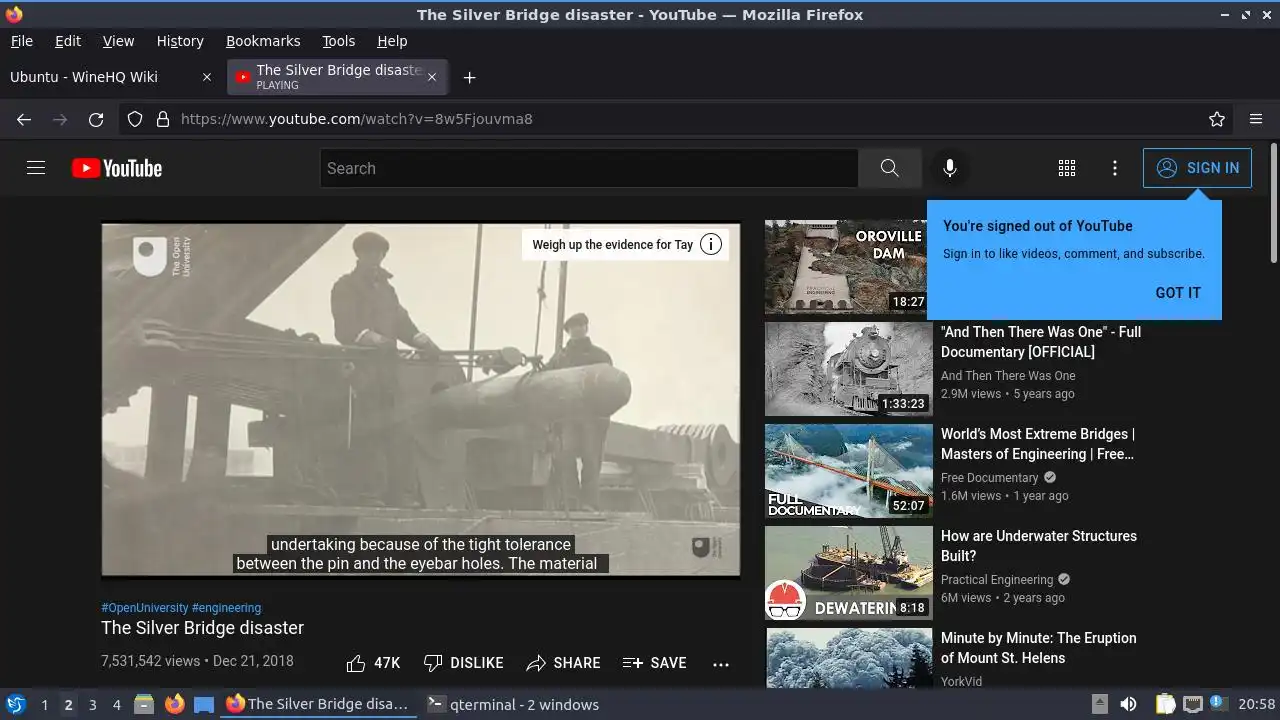The width and height of the screenshot is (1280, 720).
Task: Open the YouTube apps grid
Action: [1067, 168]
